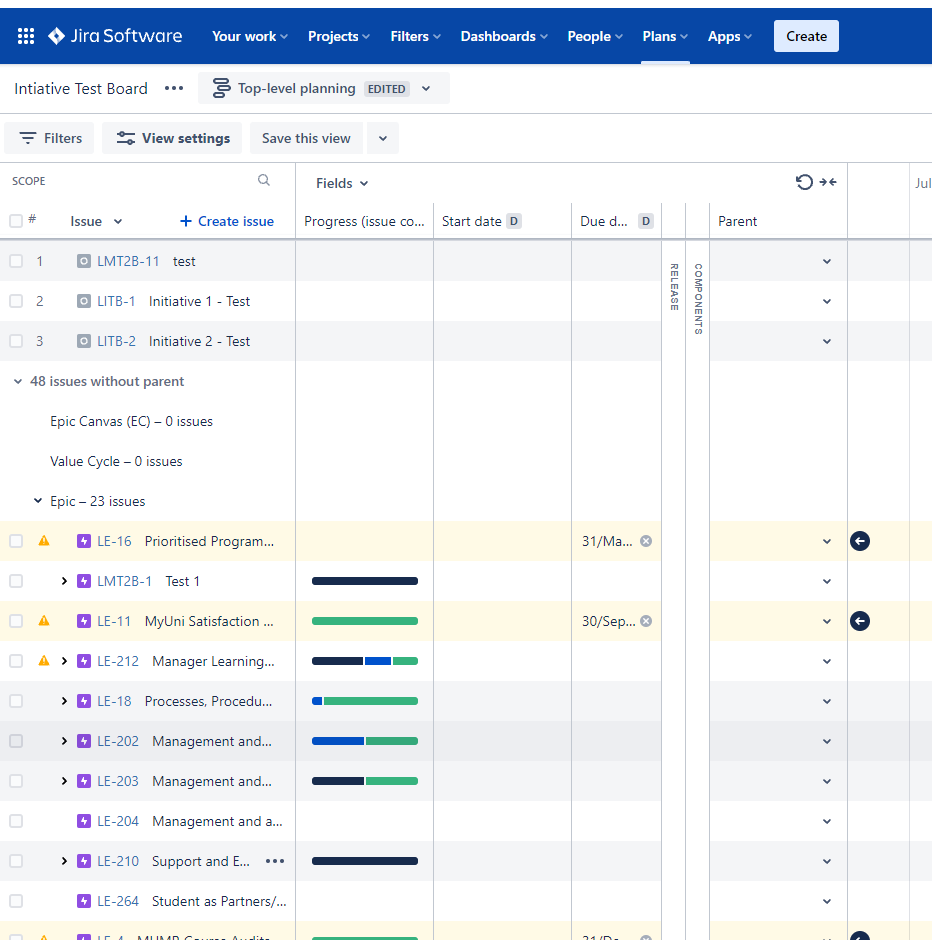Click the search icon in Scope header

pos(264,180)
